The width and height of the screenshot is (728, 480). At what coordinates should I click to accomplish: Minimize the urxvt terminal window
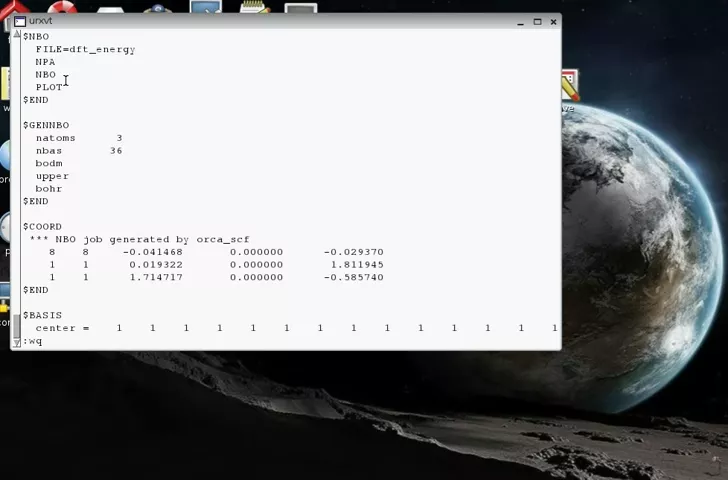(x=521, y=21)
